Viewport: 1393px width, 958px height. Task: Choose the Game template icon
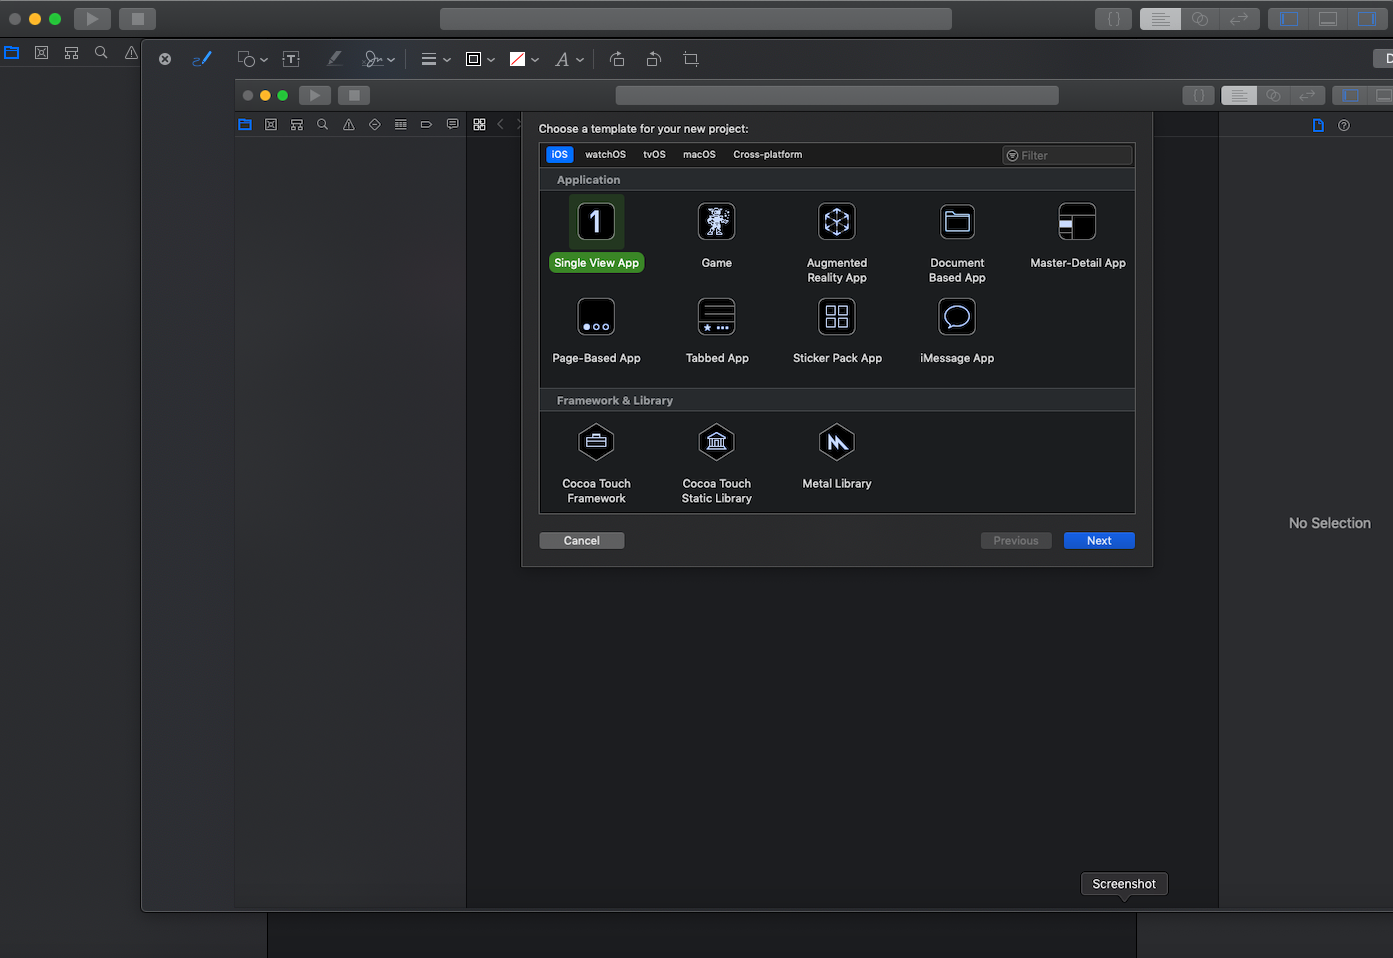pyautogui.click(x=716, y=221)
